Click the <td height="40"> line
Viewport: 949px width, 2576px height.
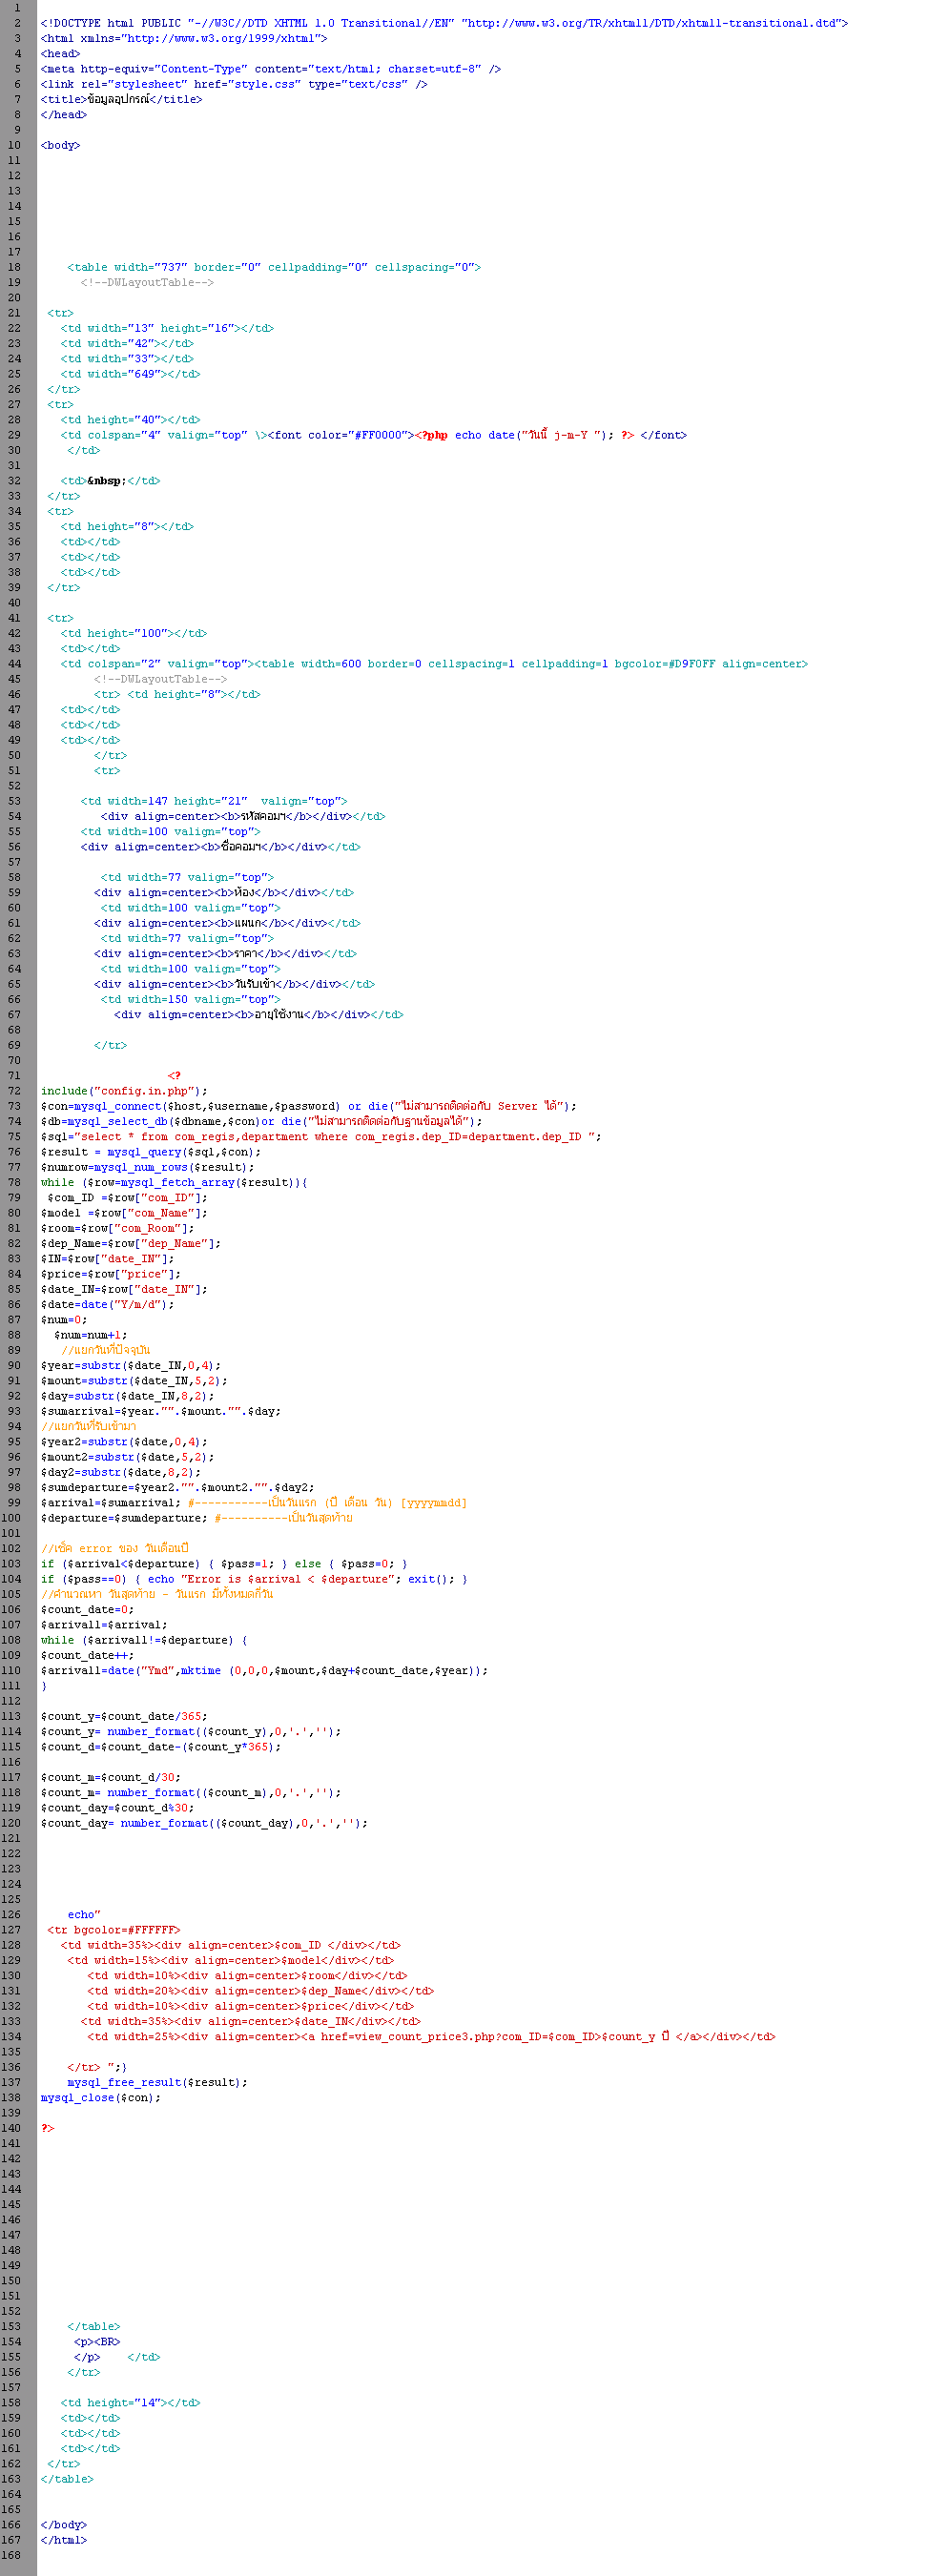point(130,420)
